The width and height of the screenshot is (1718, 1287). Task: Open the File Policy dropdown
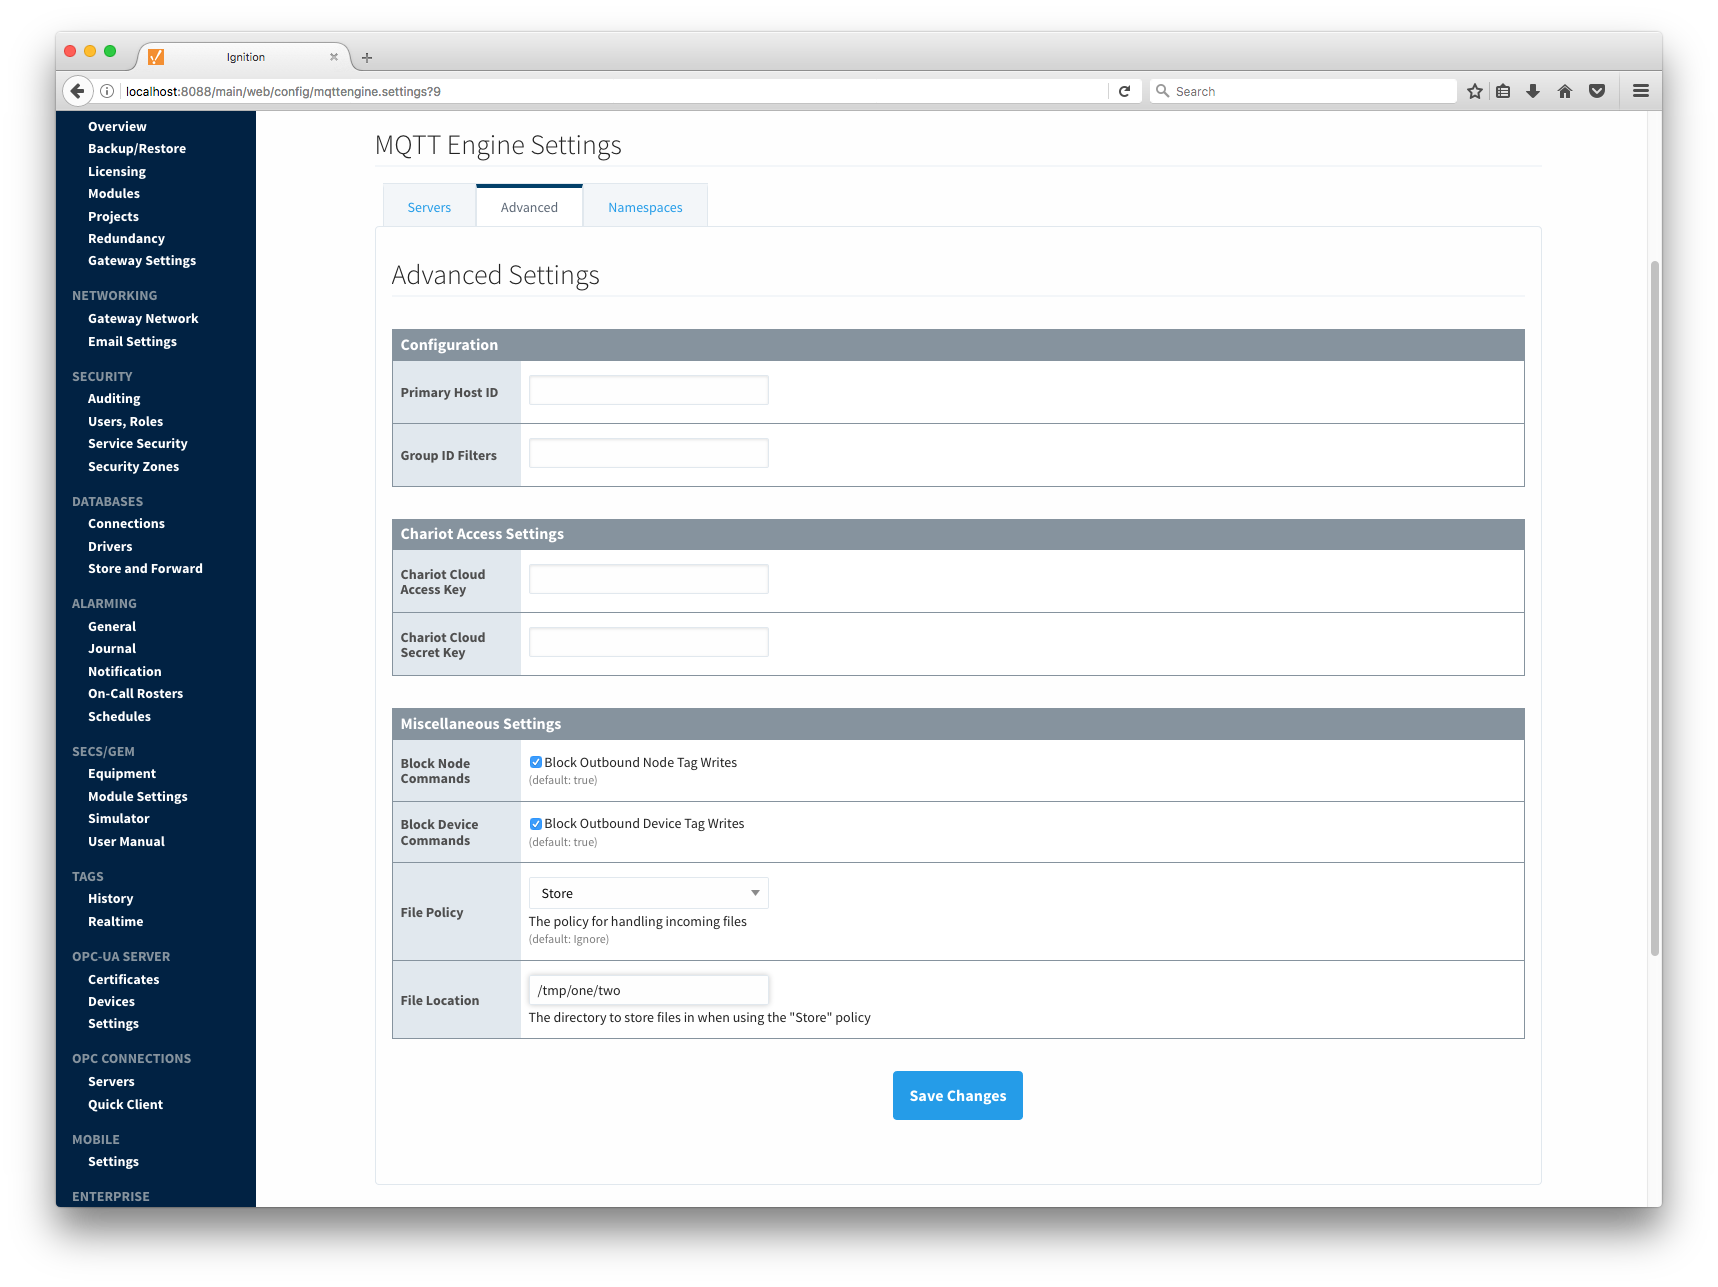coord(648,893)
